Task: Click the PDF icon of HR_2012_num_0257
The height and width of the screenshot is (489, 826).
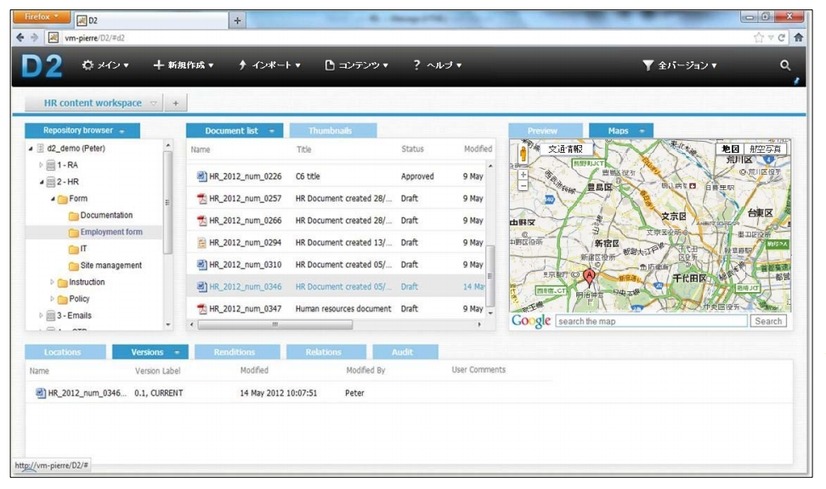Action: [x=201, y=198]
